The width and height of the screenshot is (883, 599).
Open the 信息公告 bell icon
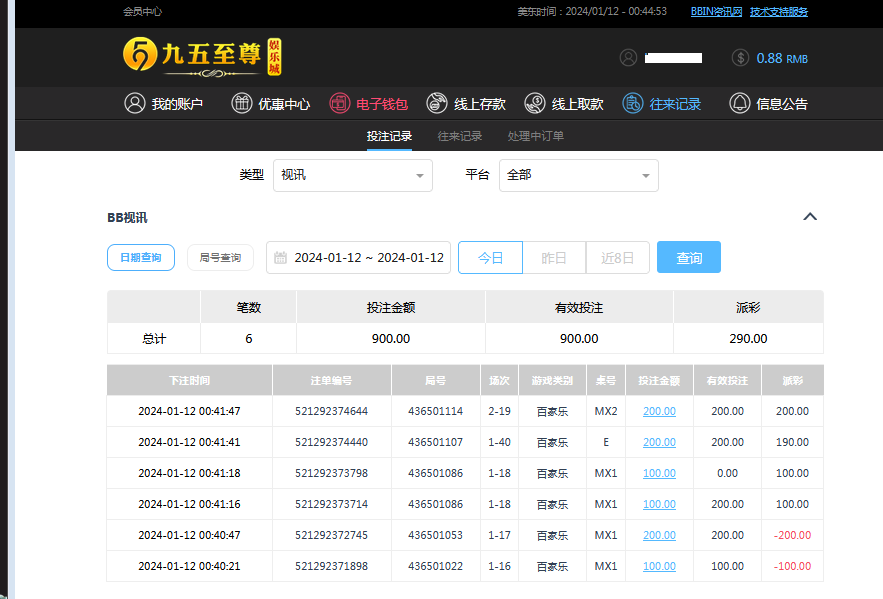[x=740, y=103]
